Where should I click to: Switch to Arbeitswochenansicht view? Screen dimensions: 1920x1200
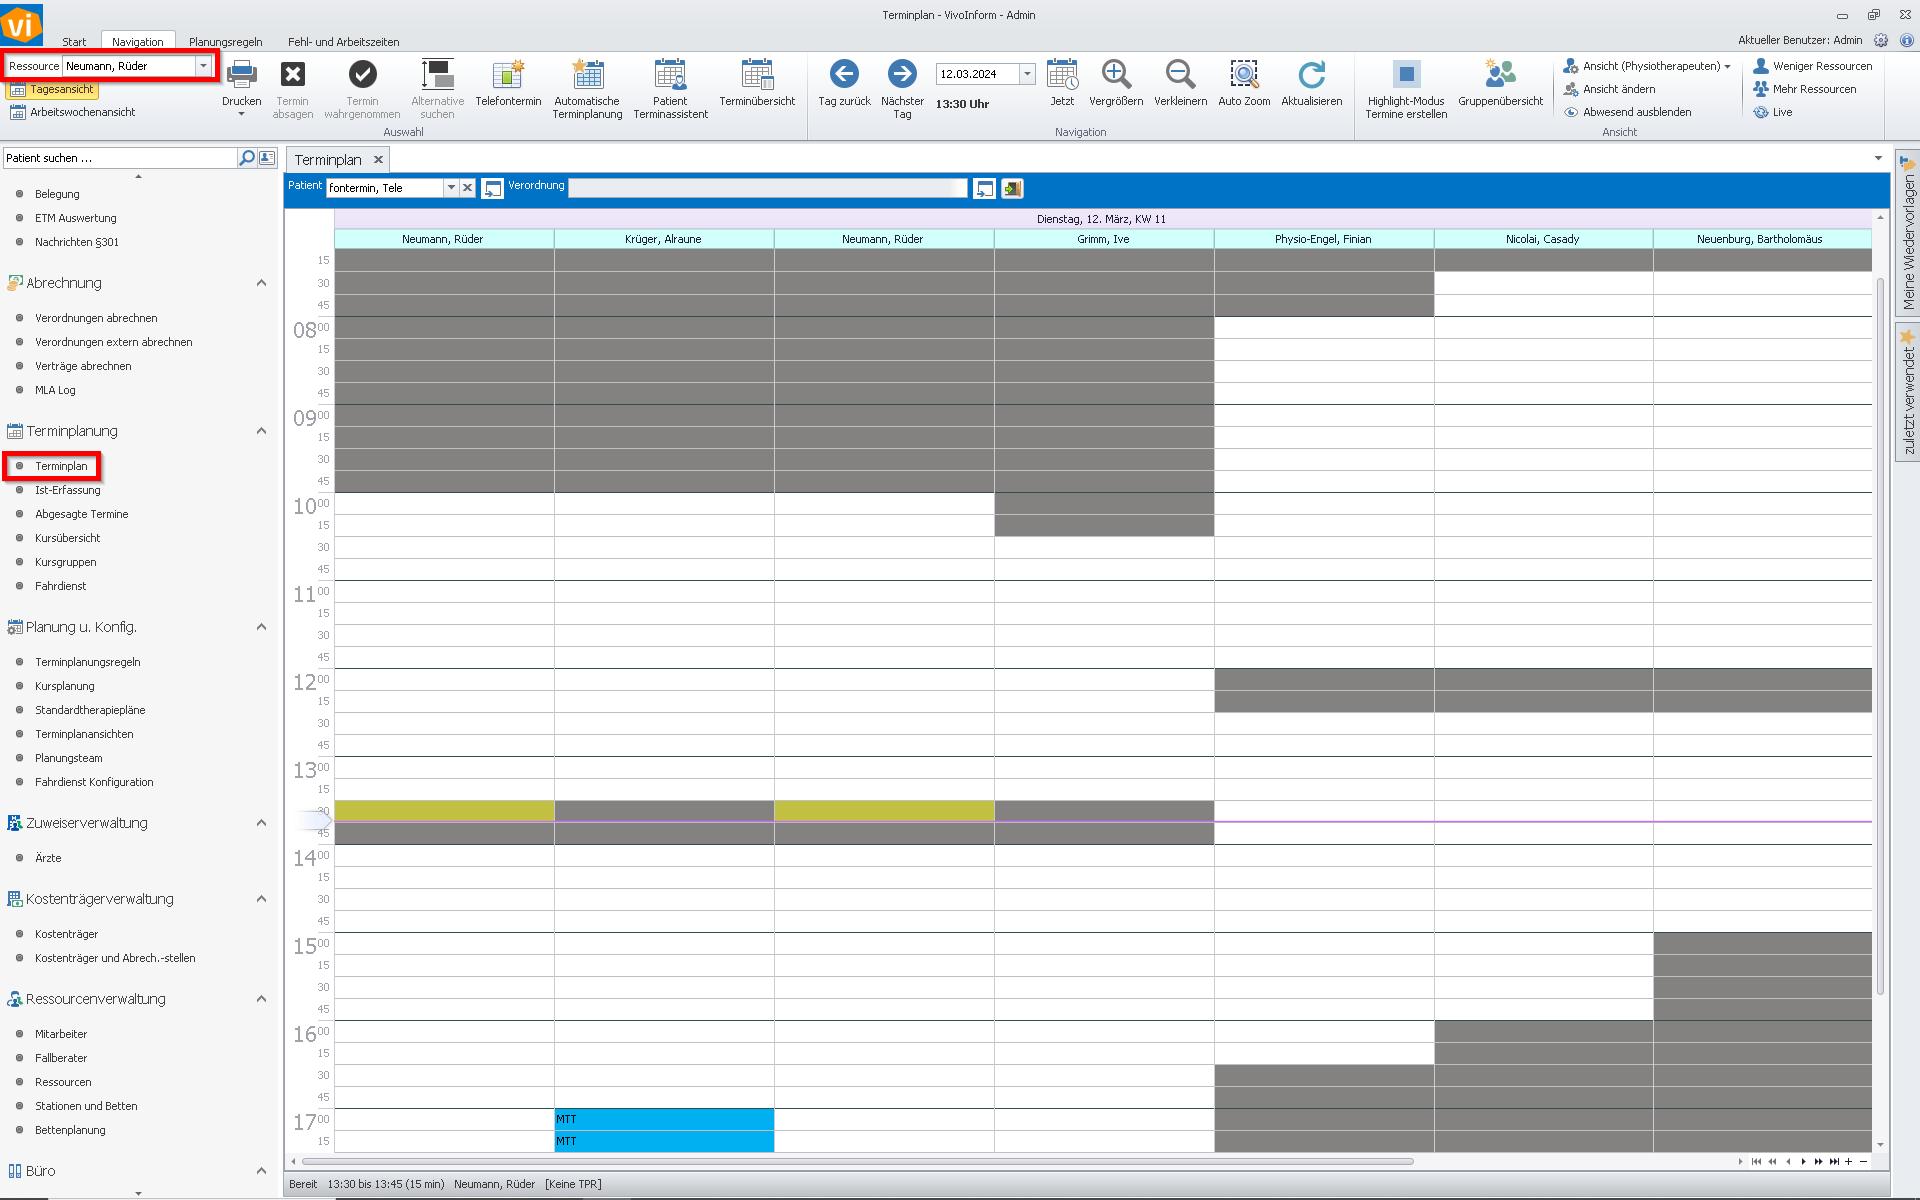pos(82,112)
